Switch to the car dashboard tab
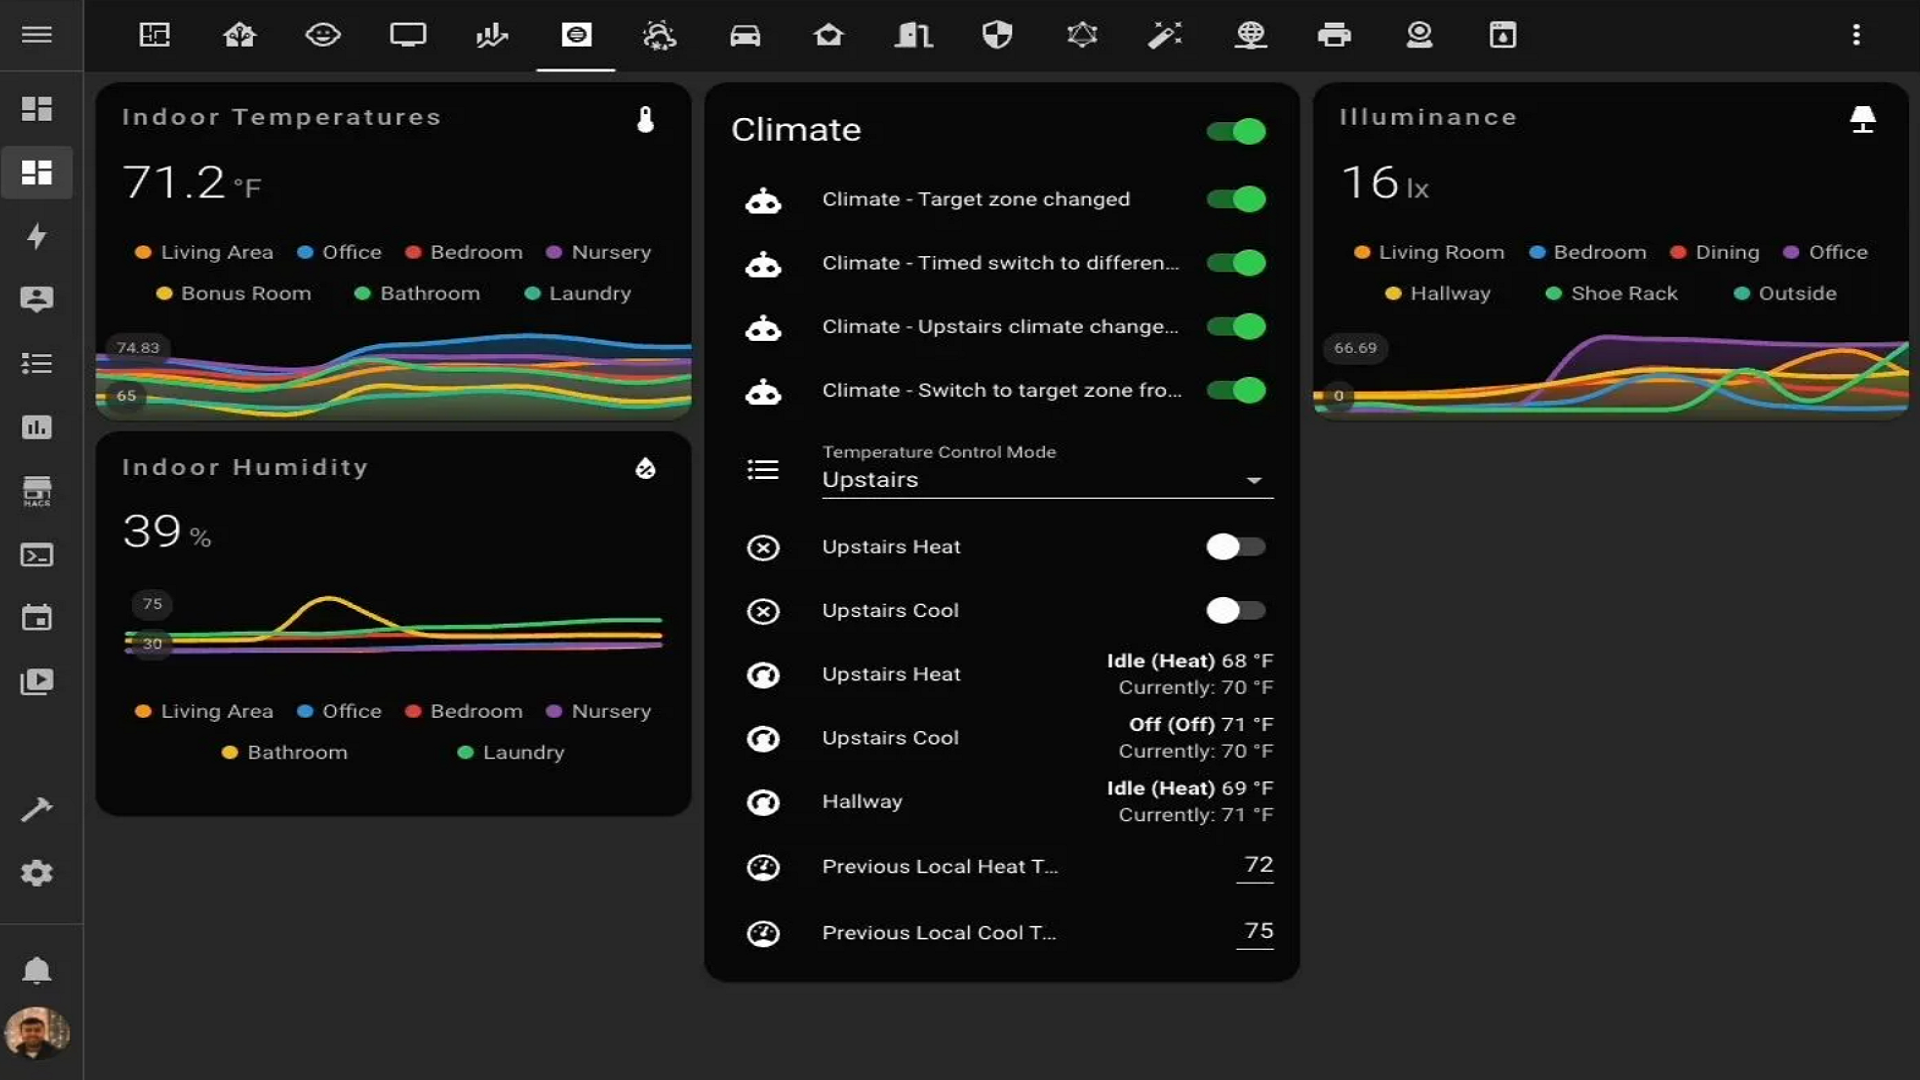Image resolution: width=1920 pixels, height=1080 pixels. coord(745,35)
